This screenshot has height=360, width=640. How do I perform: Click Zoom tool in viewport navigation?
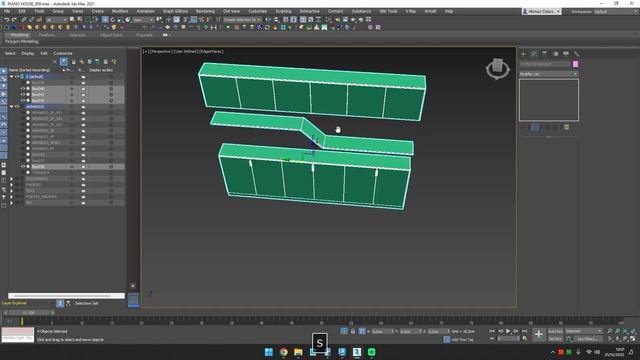click(610, 331)
